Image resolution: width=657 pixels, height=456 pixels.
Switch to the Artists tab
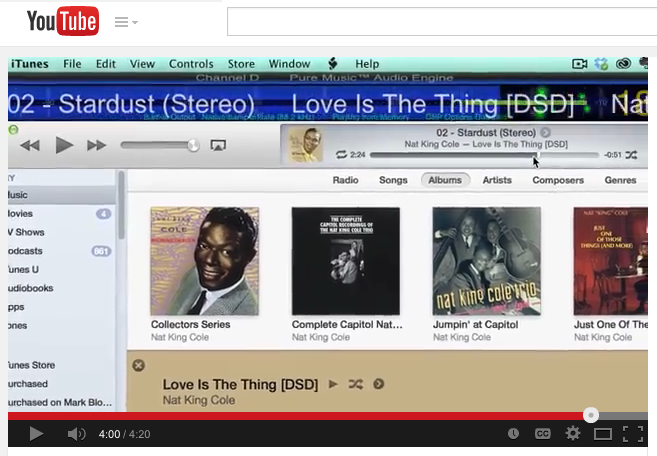pyautogui.click(x=497, y=180)
